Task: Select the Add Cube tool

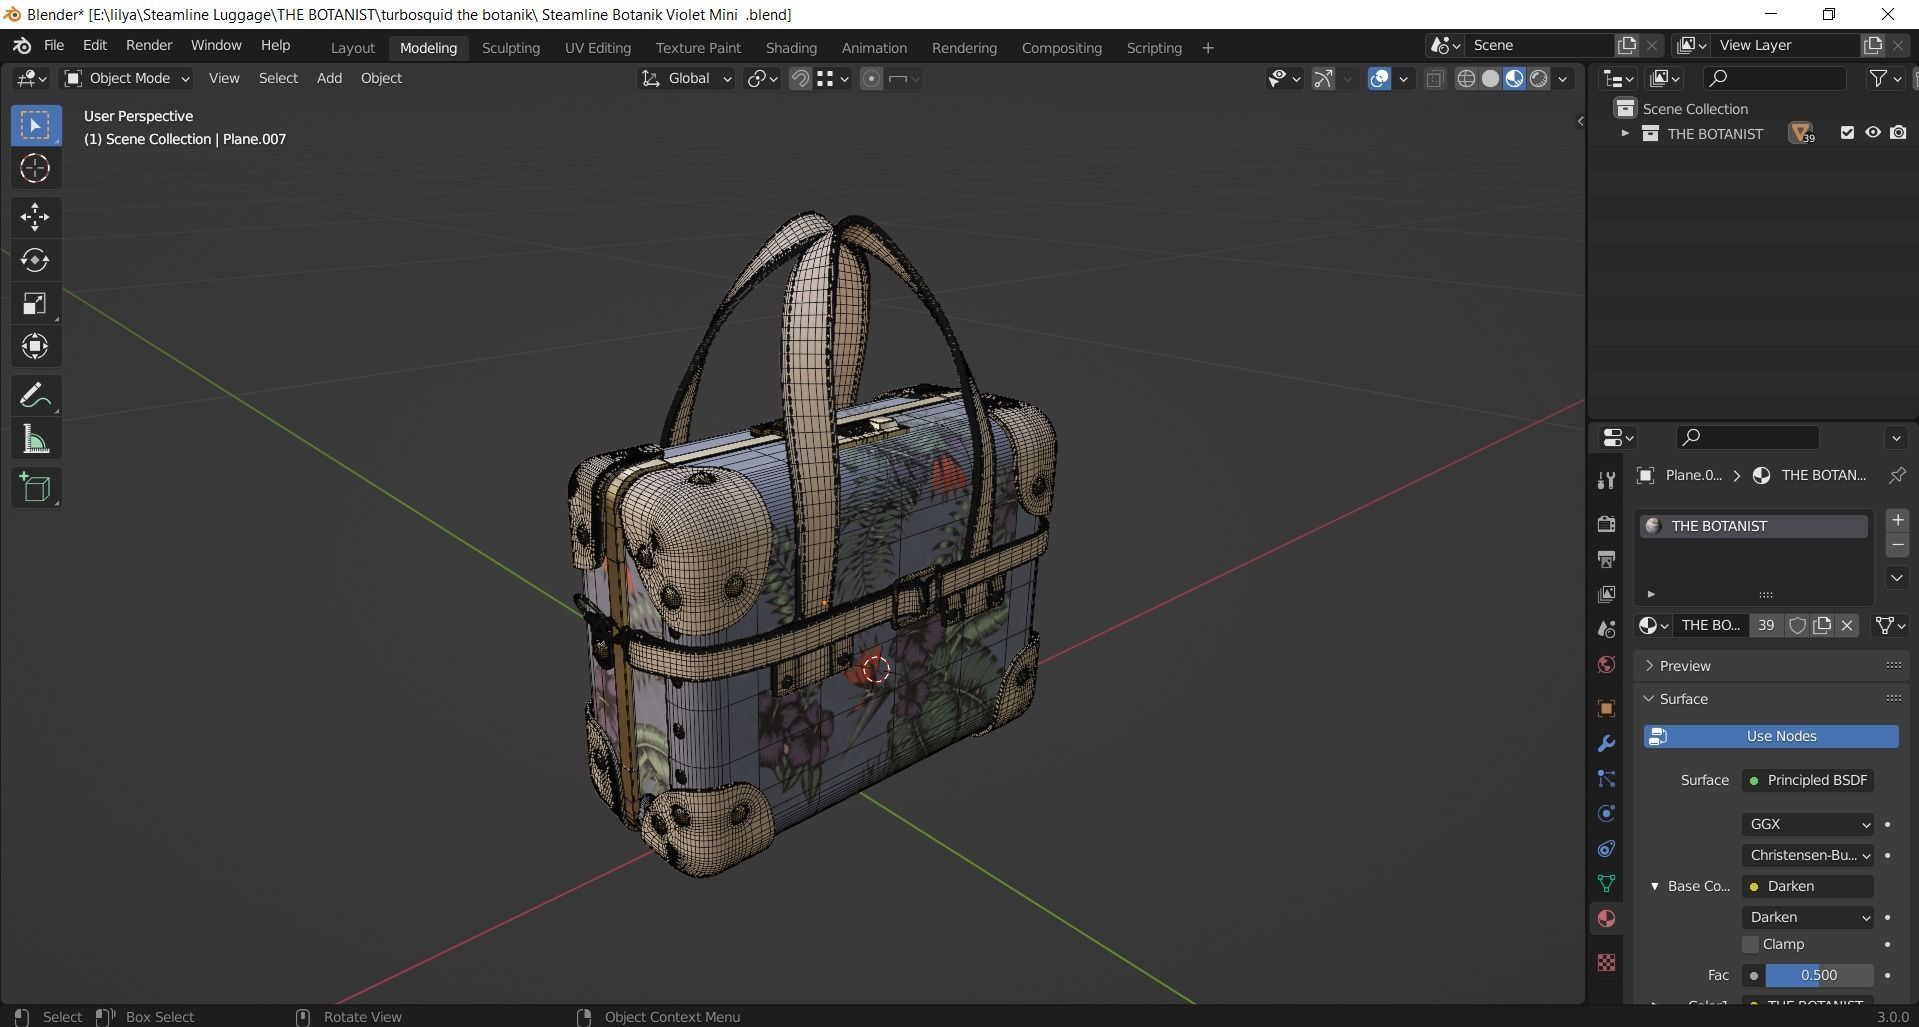Action: click(x=36, y=488)
